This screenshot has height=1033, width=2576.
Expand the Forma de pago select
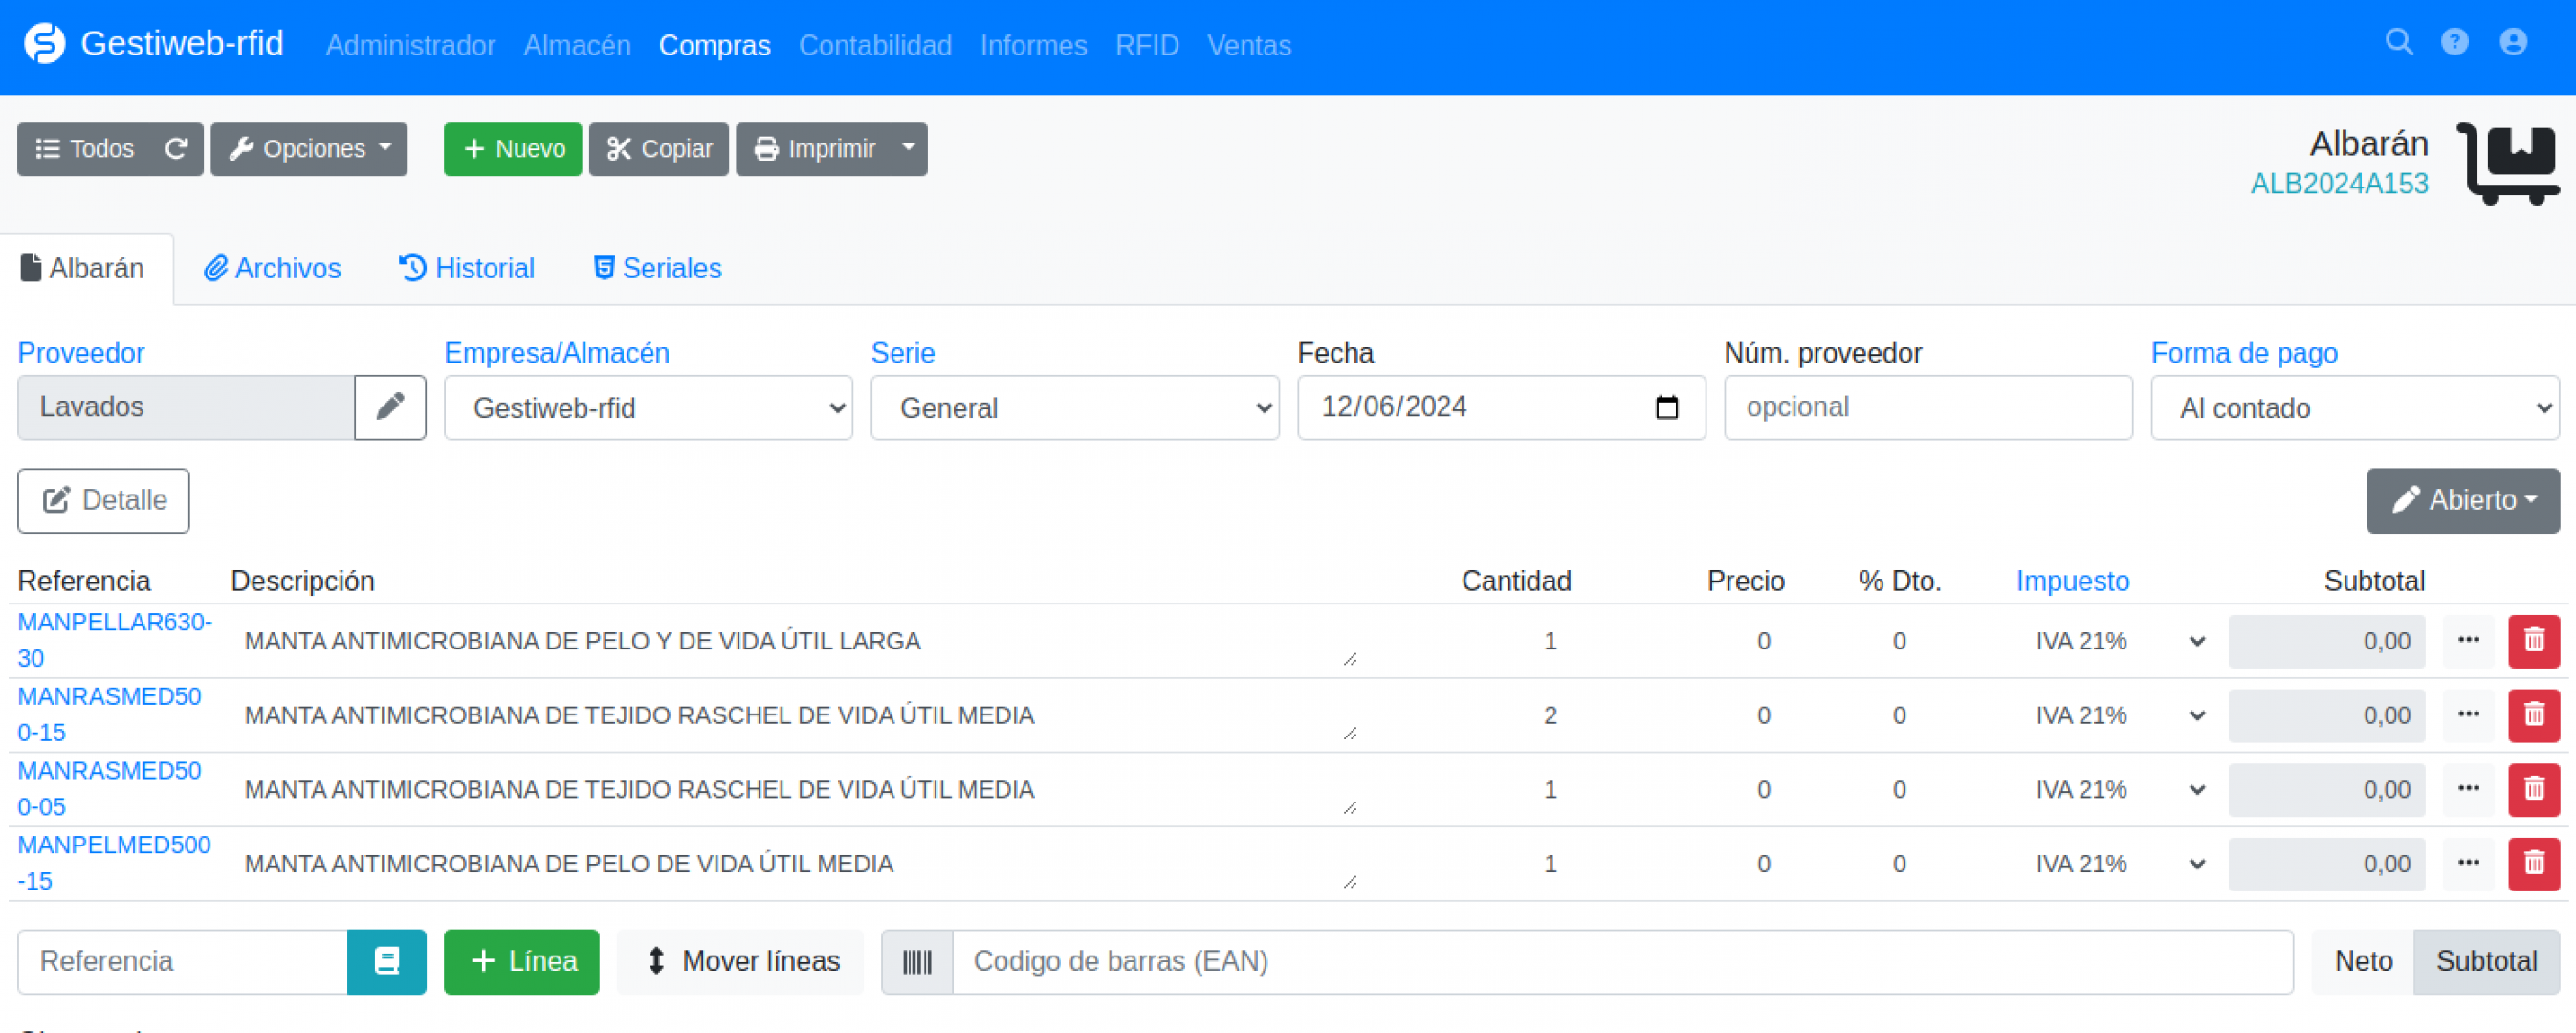coord(2355,408)
